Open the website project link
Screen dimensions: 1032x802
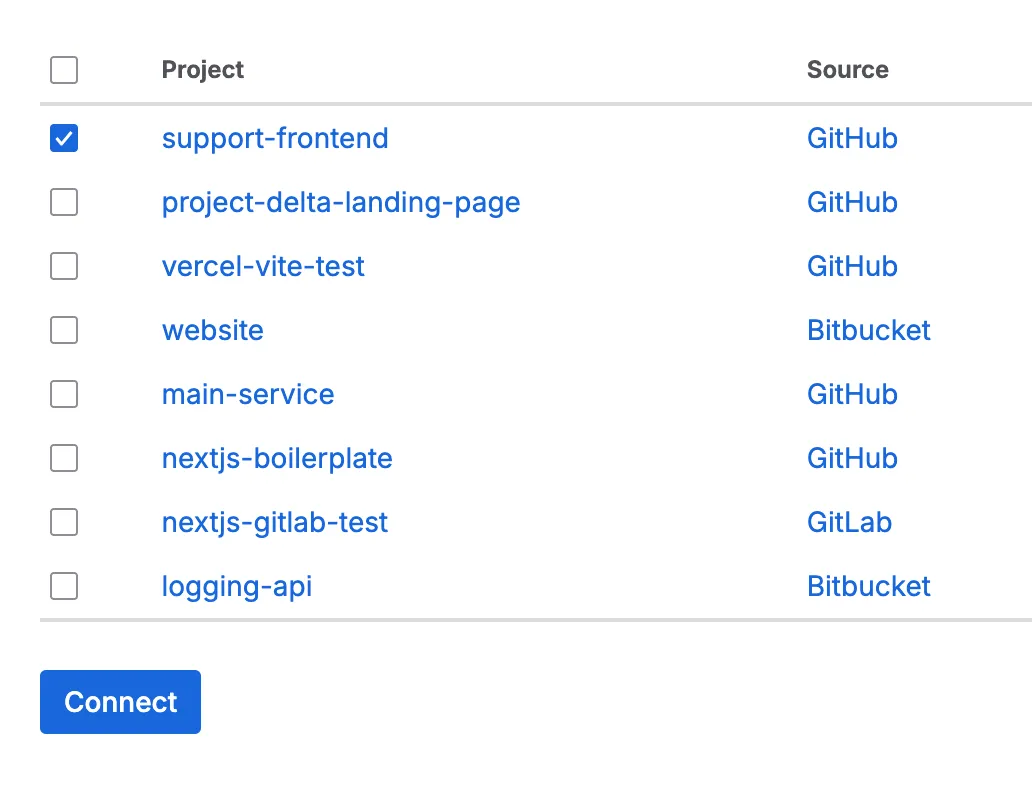point(212,330)
